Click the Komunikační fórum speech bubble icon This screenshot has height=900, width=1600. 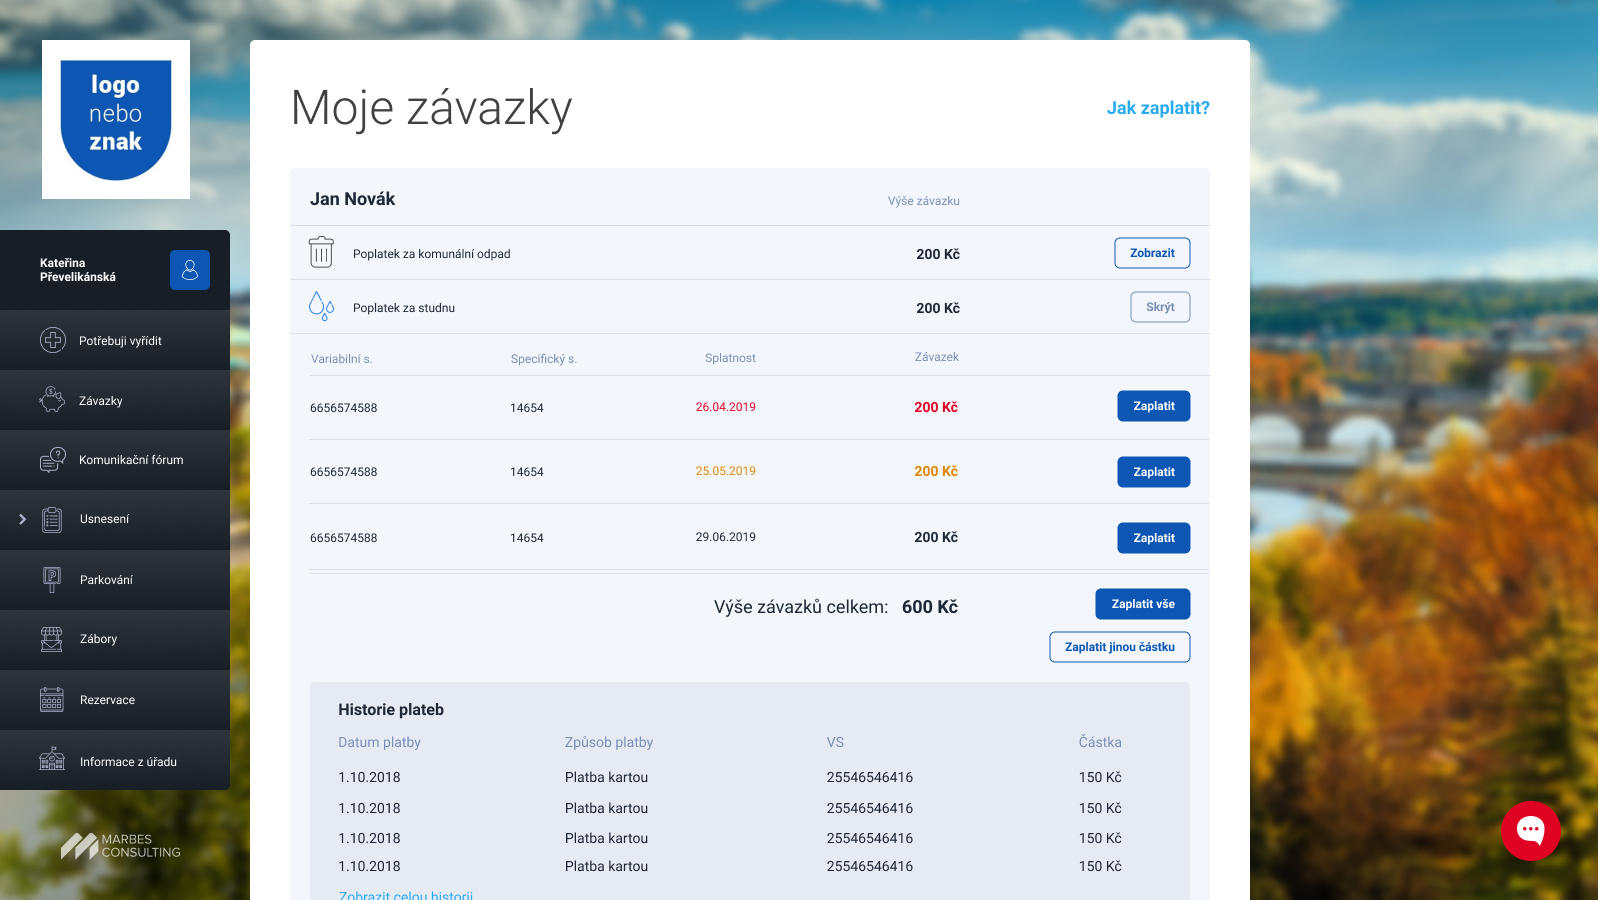pos(52,460)
